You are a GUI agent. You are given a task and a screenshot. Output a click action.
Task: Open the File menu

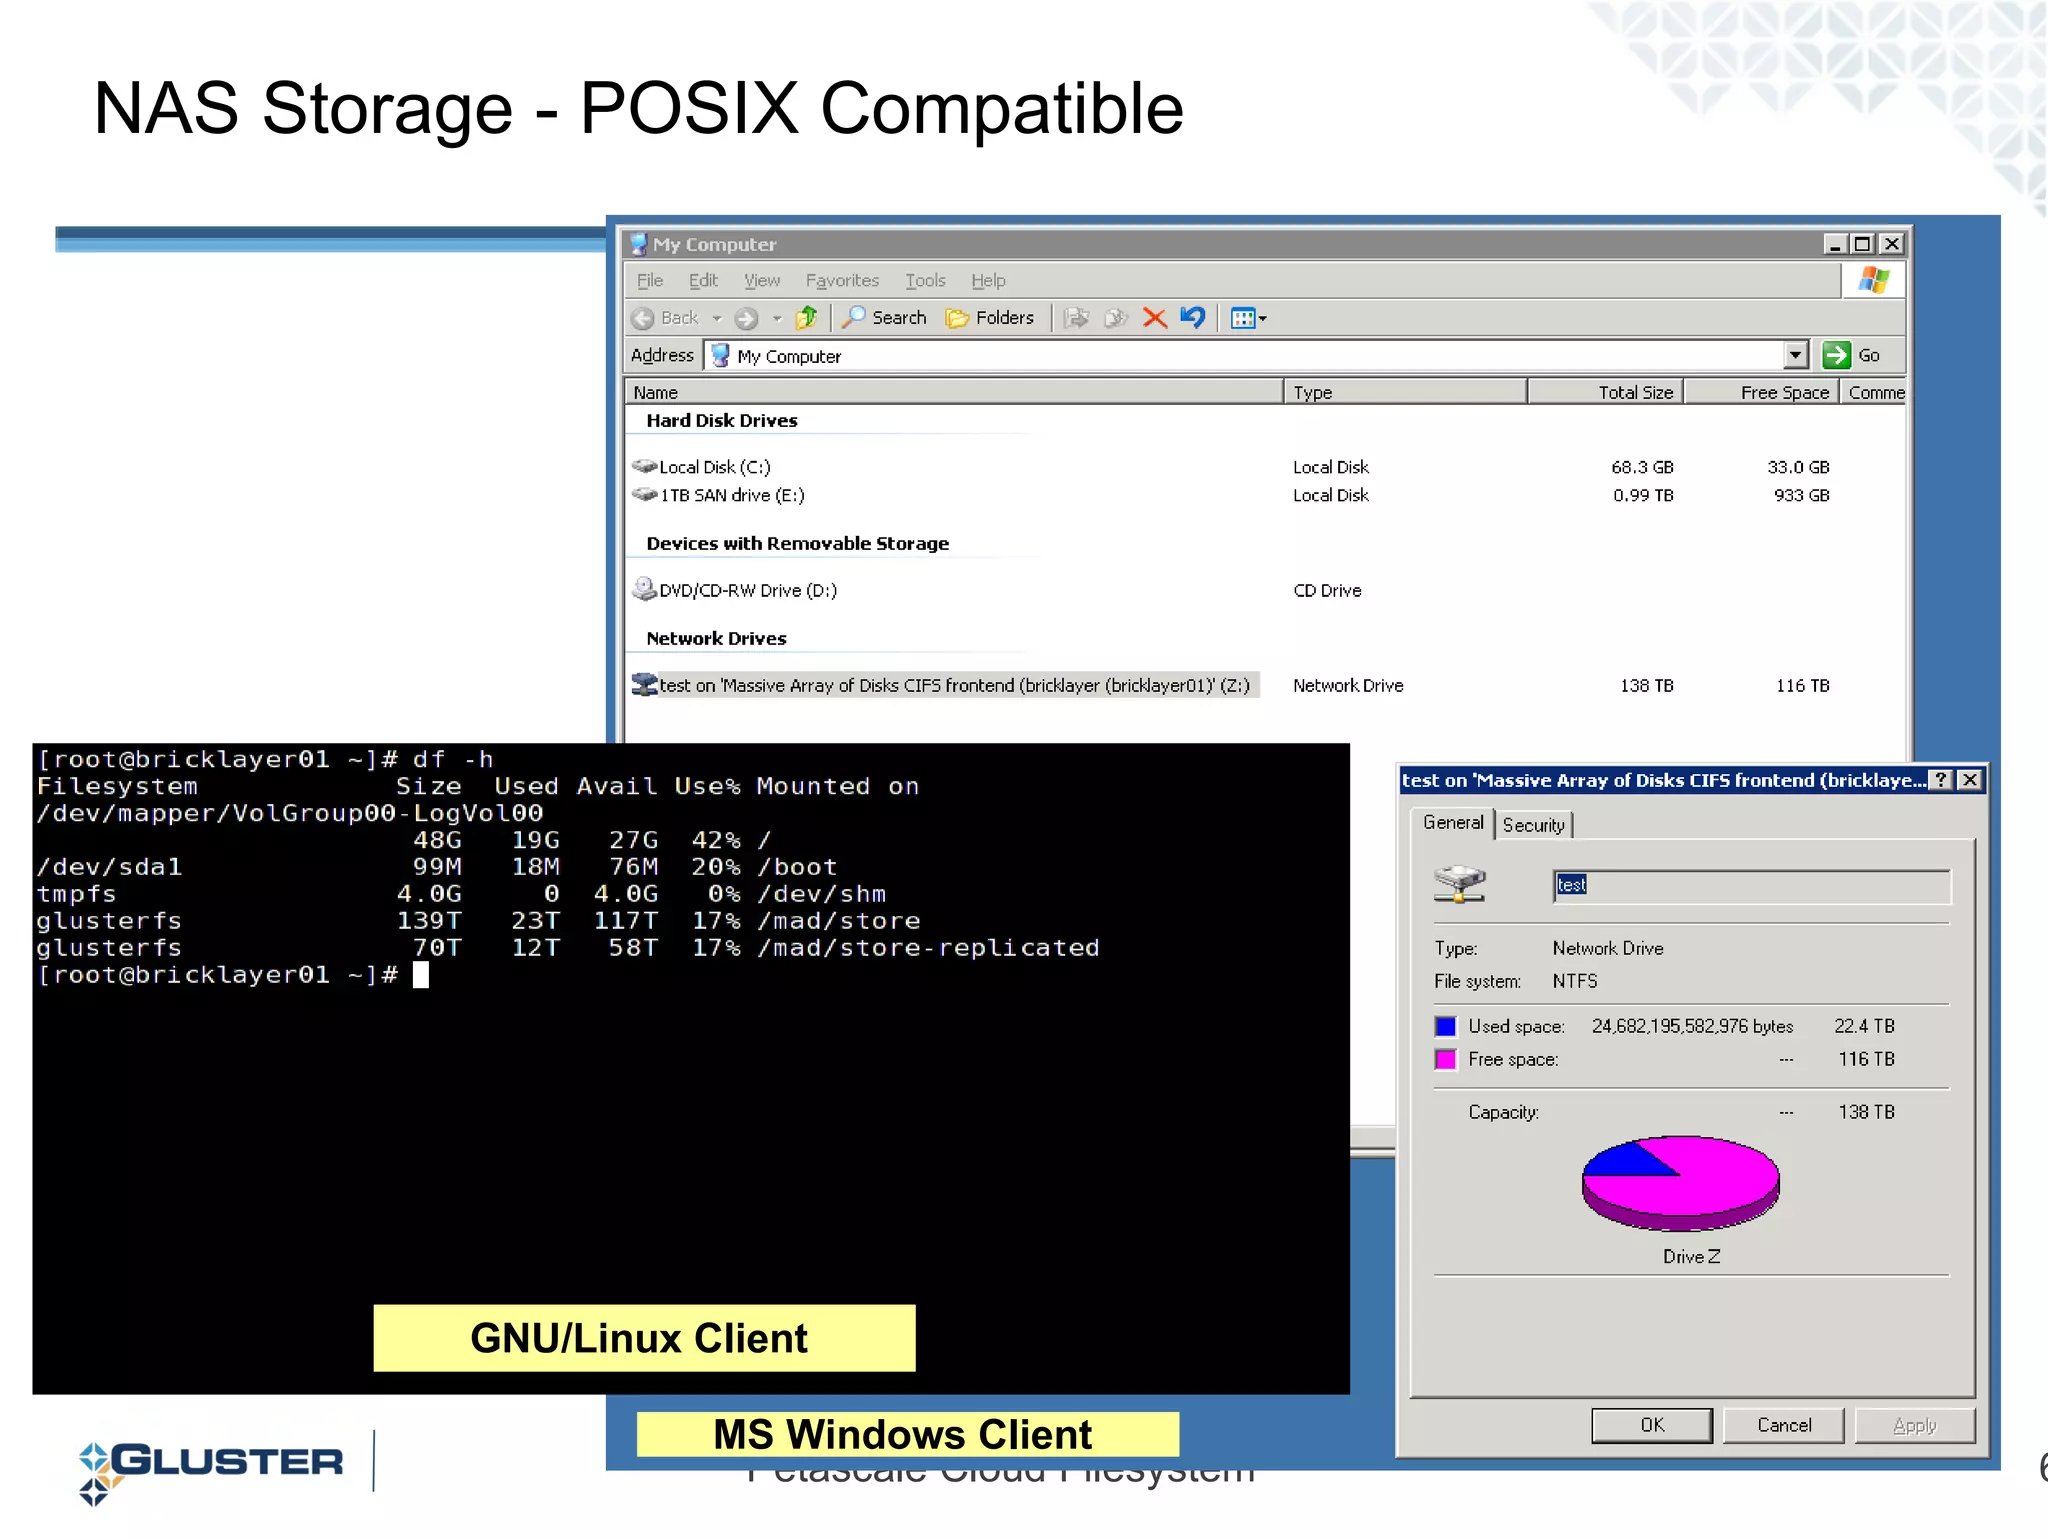coord(650,281)
